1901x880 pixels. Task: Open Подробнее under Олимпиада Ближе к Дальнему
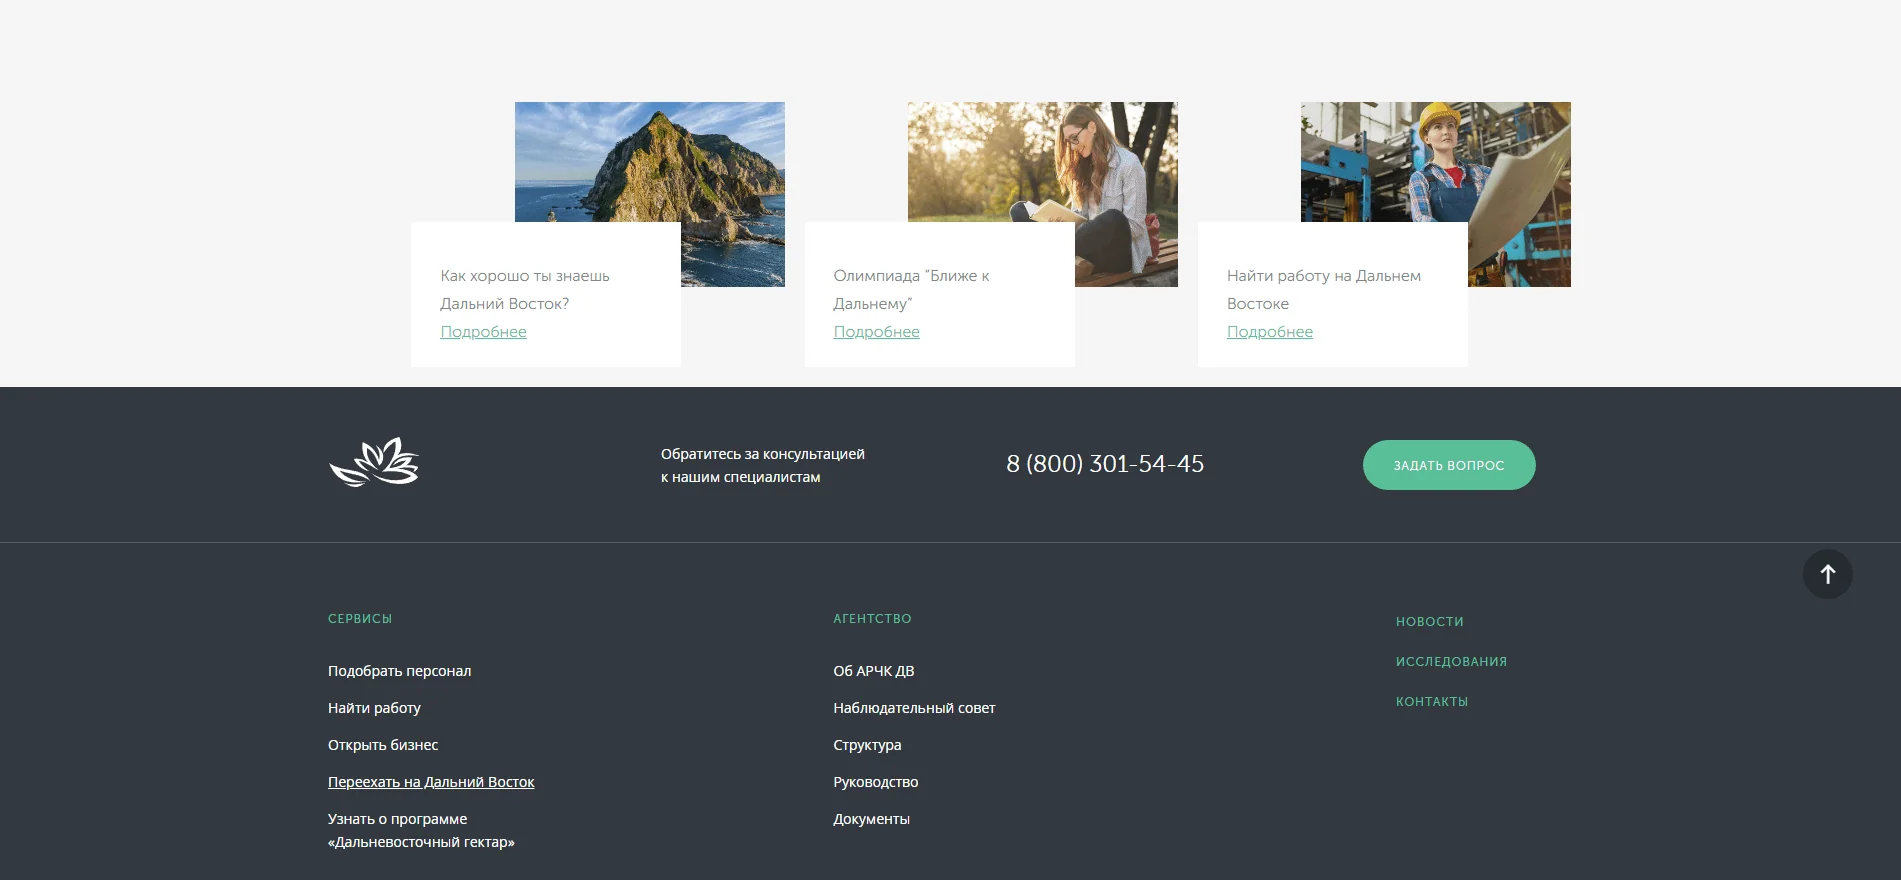click(876, 332)
